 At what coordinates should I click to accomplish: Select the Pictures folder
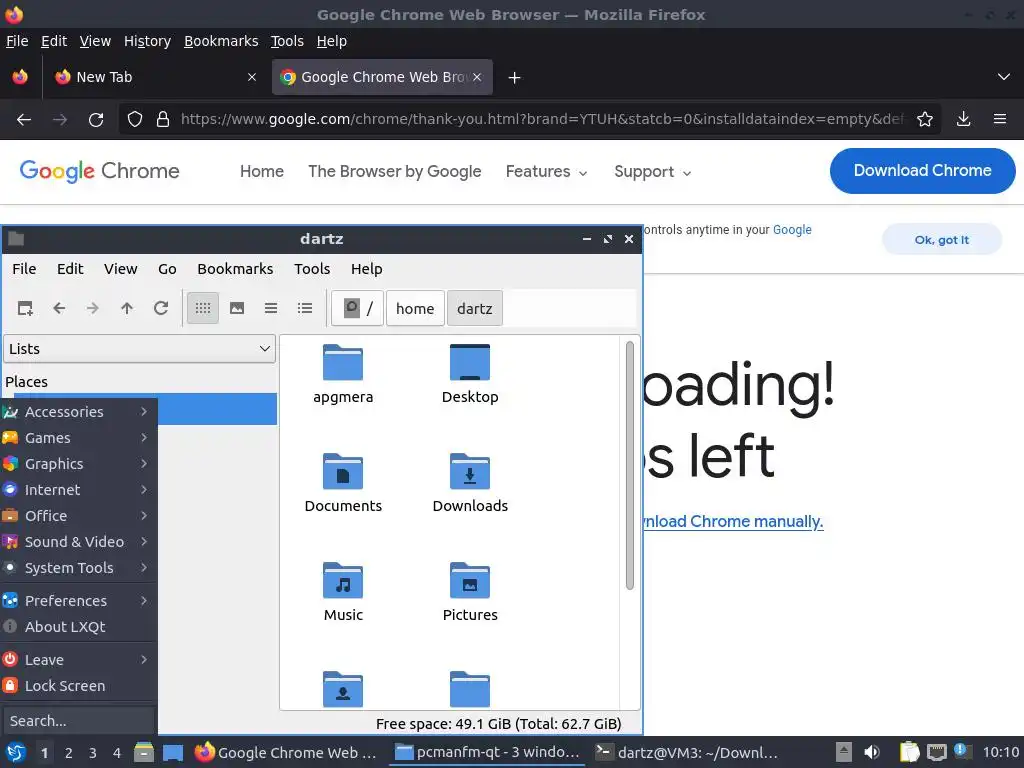click(x=470, y=592)
